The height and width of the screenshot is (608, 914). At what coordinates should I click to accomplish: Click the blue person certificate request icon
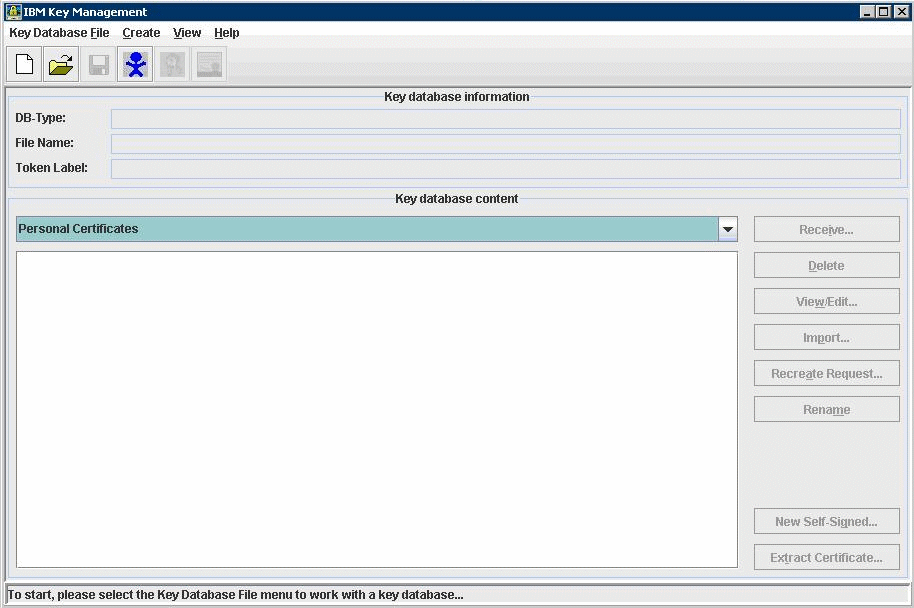tap(135, 64)
